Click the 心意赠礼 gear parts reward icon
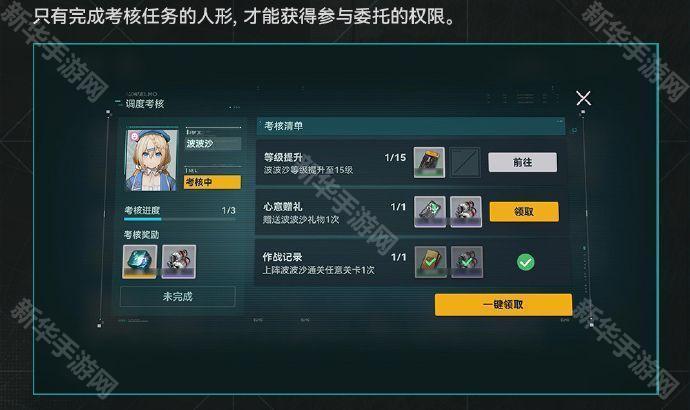Screen dimensions: 690x410 pyautogui.click(x=466, y=212)
